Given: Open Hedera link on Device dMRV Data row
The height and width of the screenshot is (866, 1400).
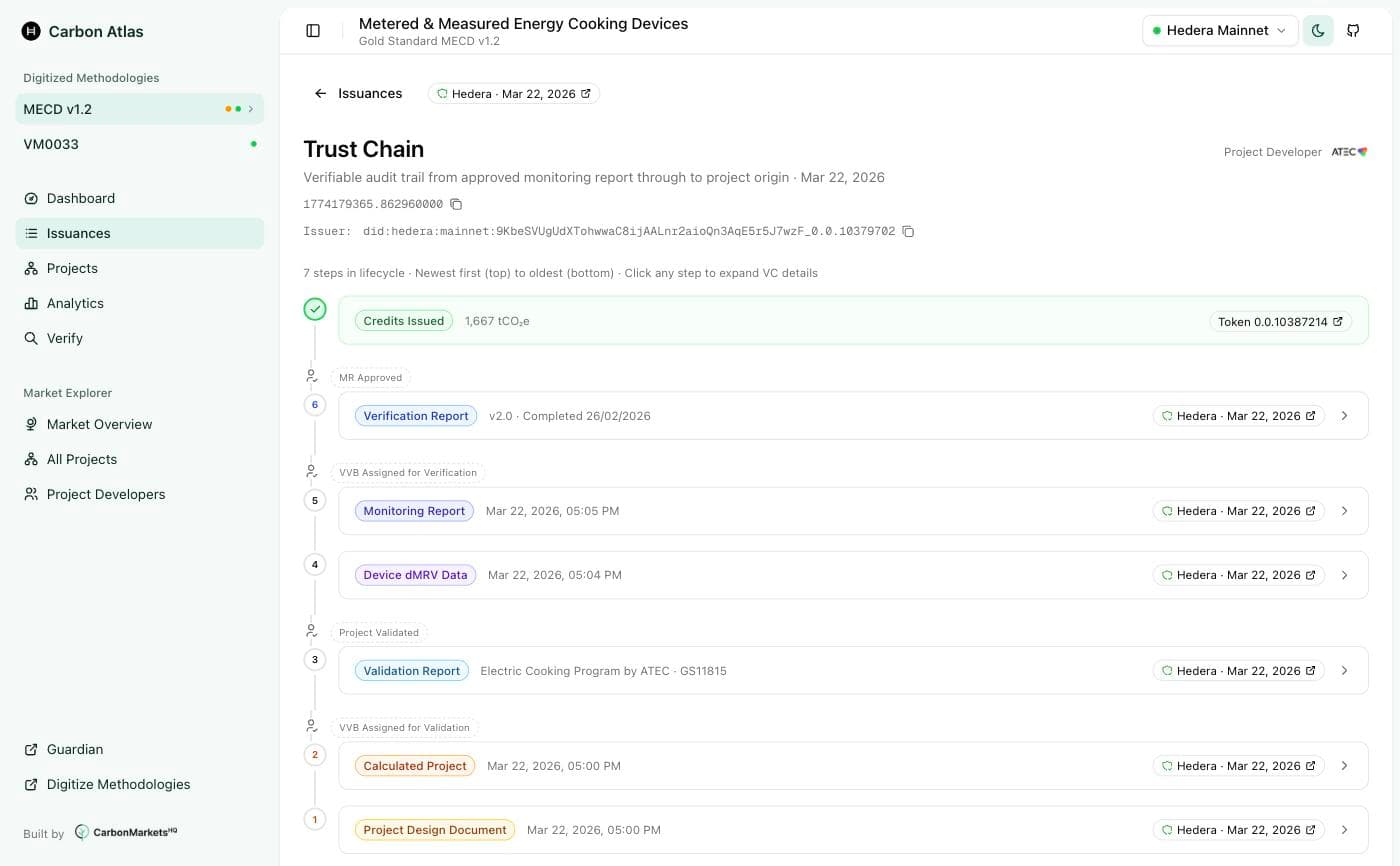Looking at the screenshot, I should (1238, 575).
